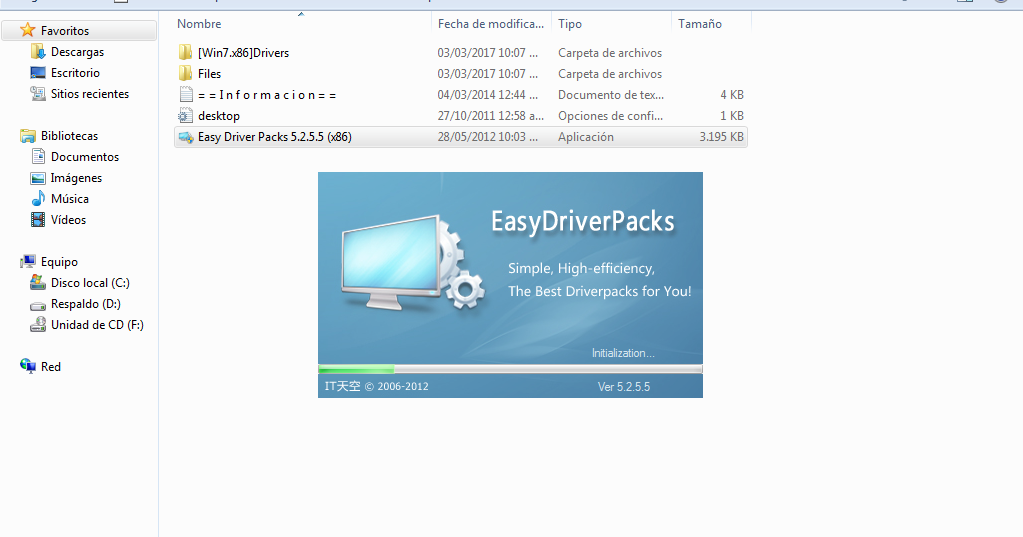
Task: Click the Descargas folder icon
Action: point(38,52)
